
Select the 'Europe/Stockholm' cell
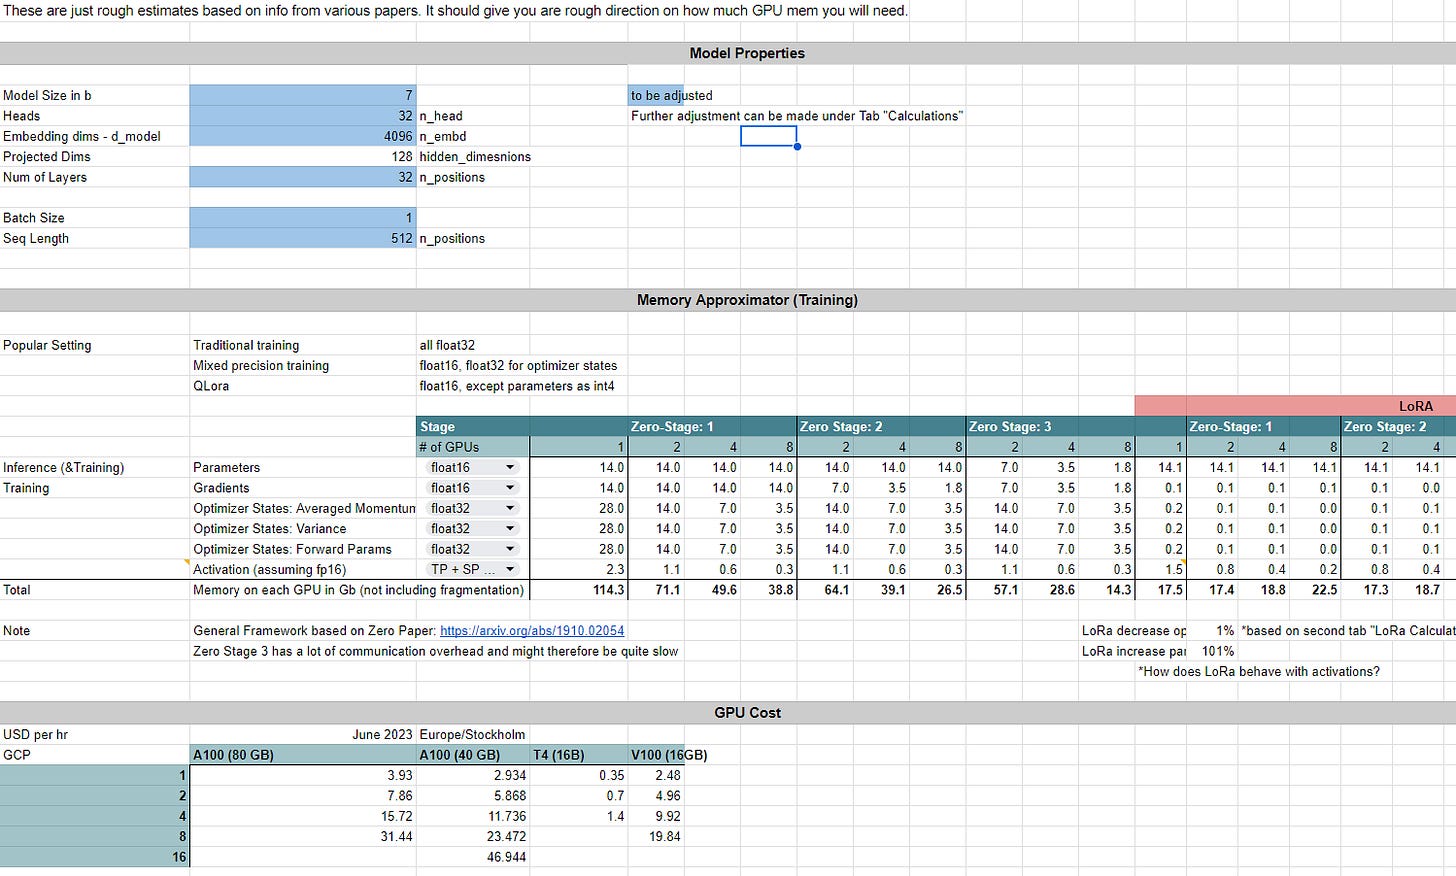coord(473,734)
